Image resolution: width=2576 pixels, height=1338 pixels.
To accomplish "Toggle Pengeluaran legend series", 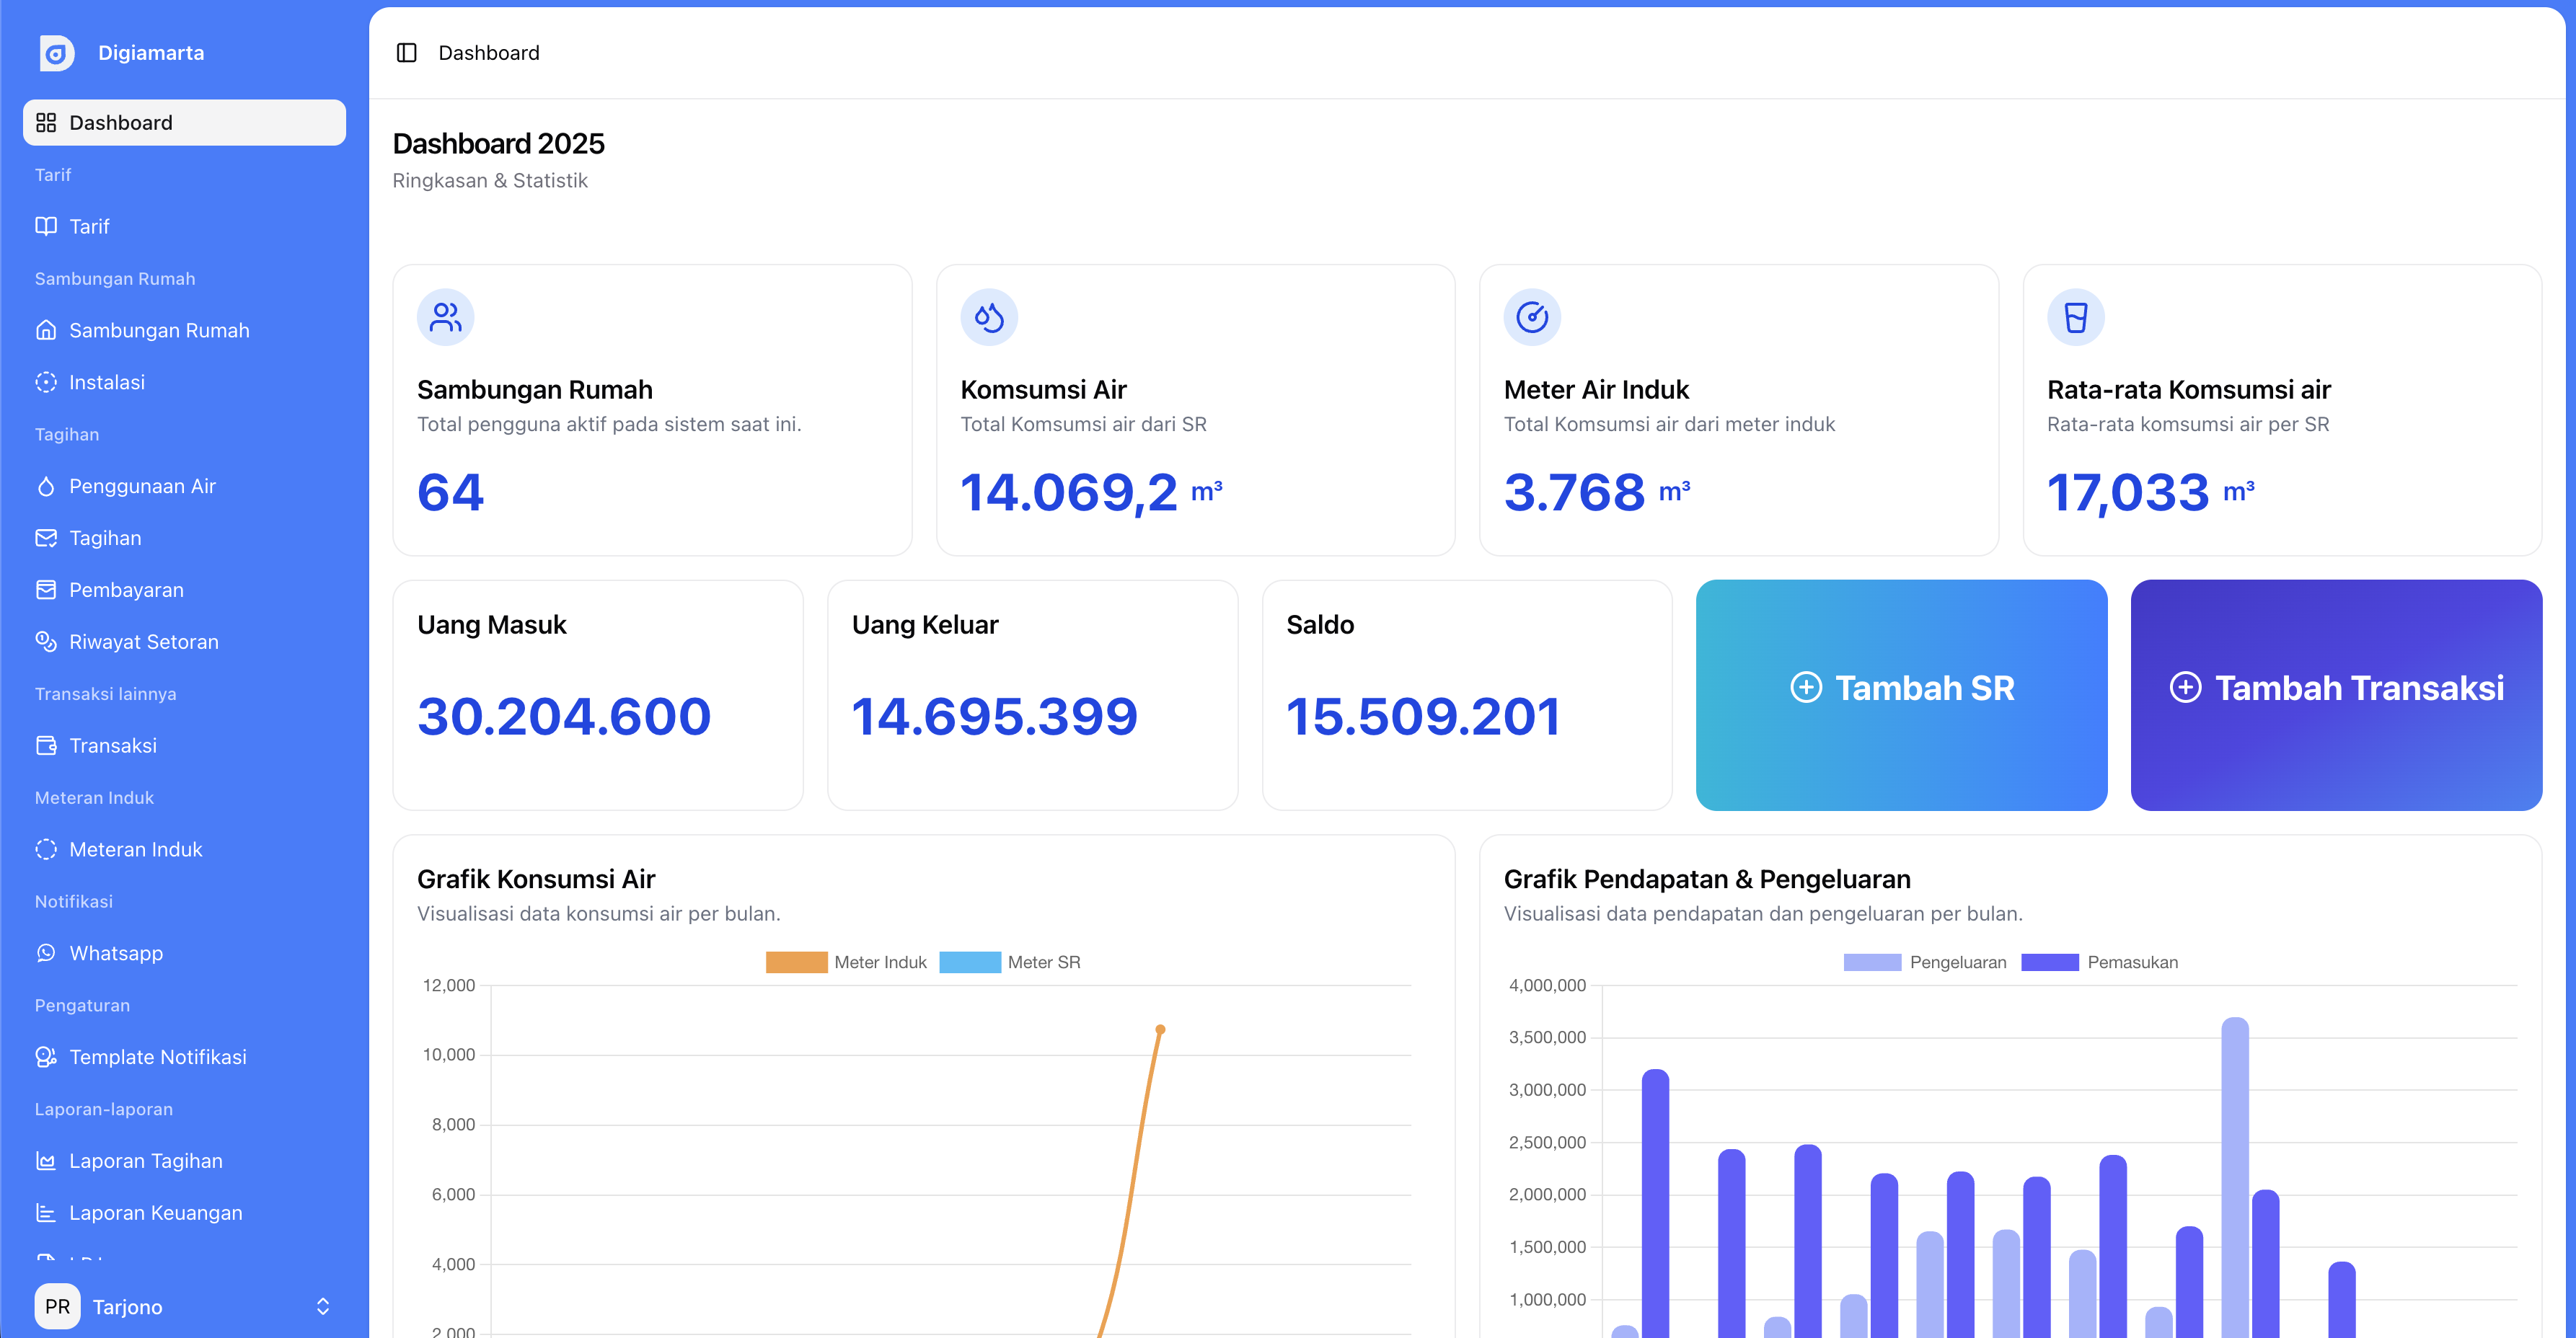I will click(x=1925, y=962).
